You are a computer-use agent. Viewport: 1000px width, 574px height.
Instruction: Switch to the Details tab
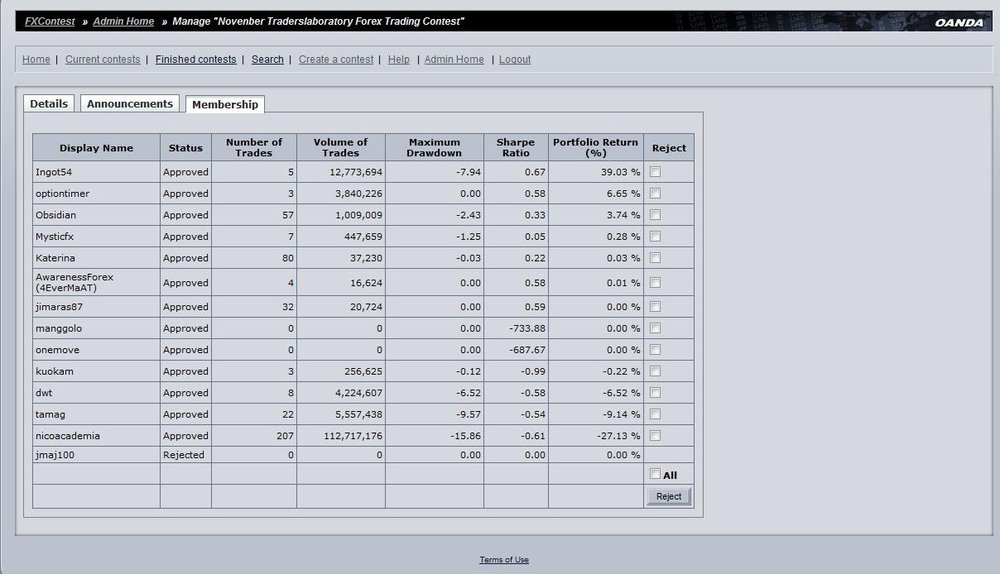(x=48, y=103)
